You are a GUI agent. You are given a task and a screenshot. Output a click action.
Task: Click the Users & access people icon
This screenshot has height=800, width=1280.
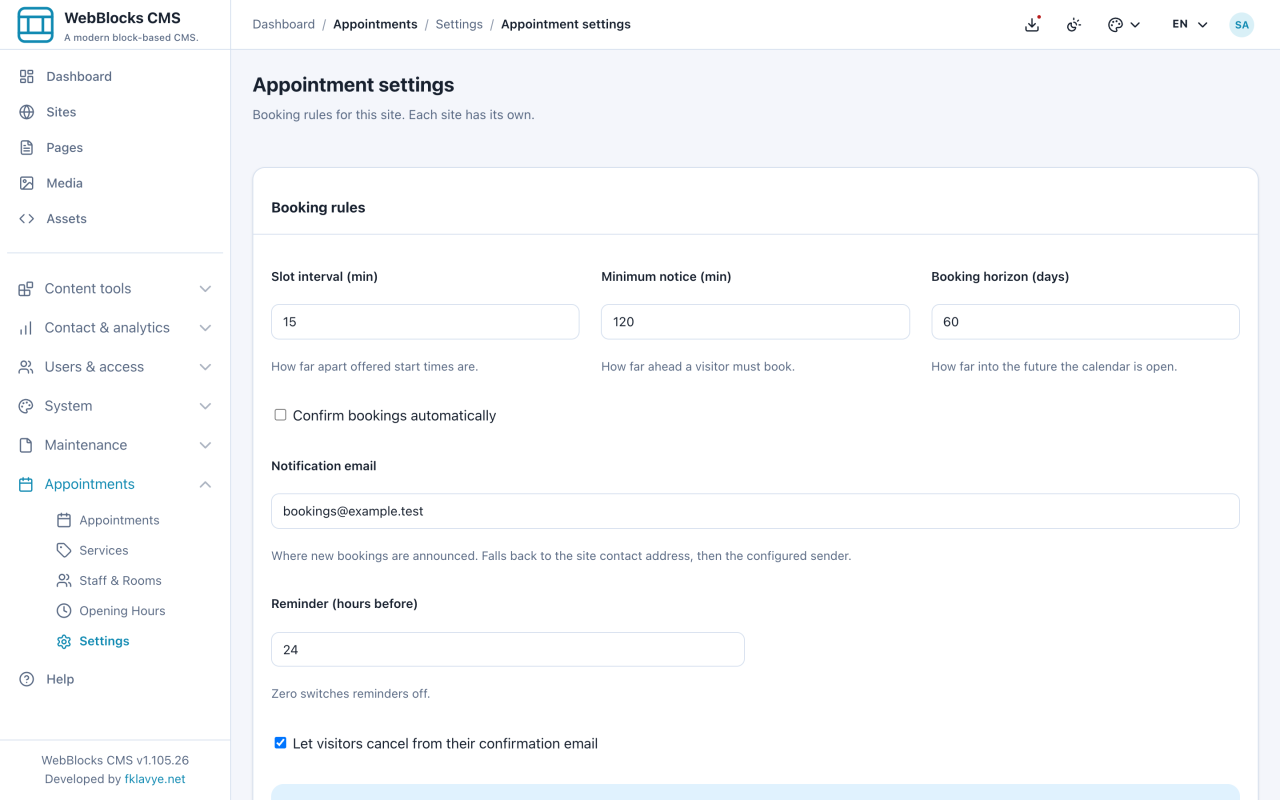point(26,367)
